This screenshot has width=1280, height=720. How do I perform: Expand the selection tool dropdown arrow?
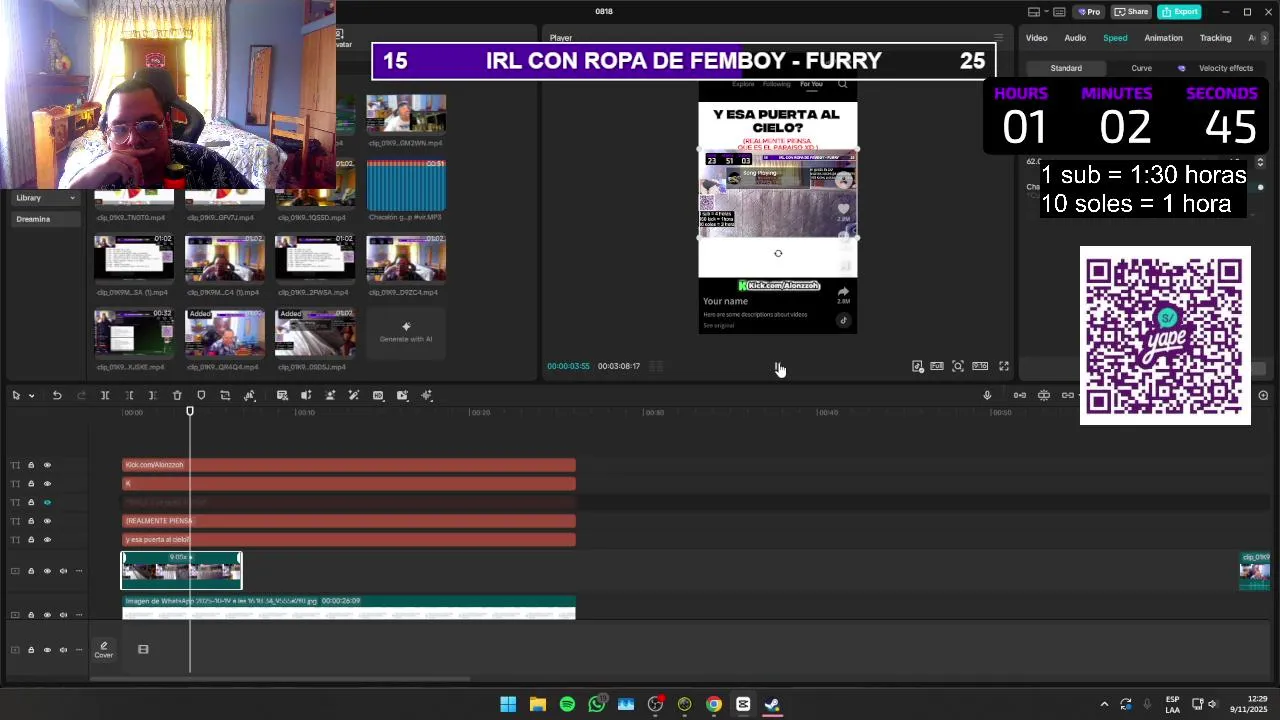pos(31,396)
